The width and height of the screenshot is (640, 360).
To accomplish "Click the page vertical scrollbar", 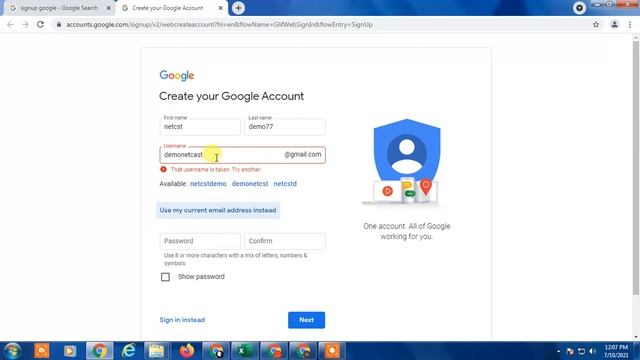I will 636,167.
